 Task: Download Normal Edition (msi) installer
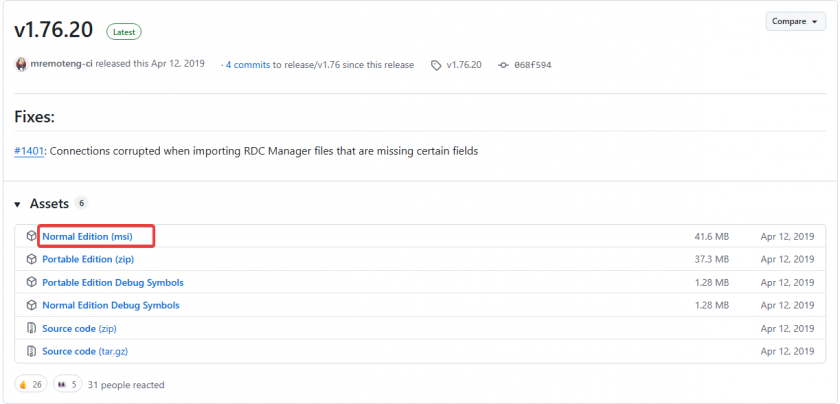pos(101,236)
